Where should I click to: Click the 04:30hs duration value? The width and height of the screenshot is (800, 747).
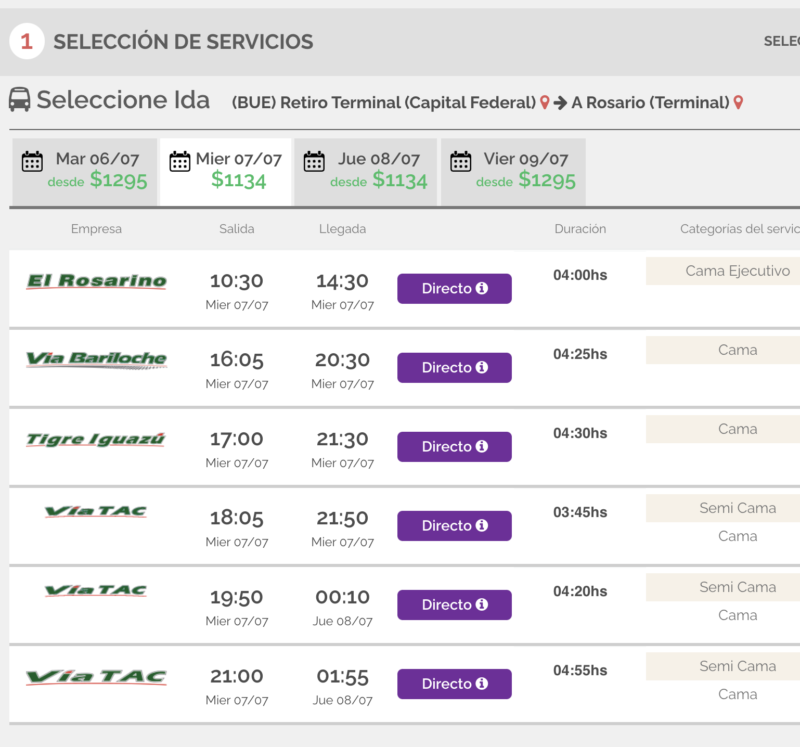point(580,434)
